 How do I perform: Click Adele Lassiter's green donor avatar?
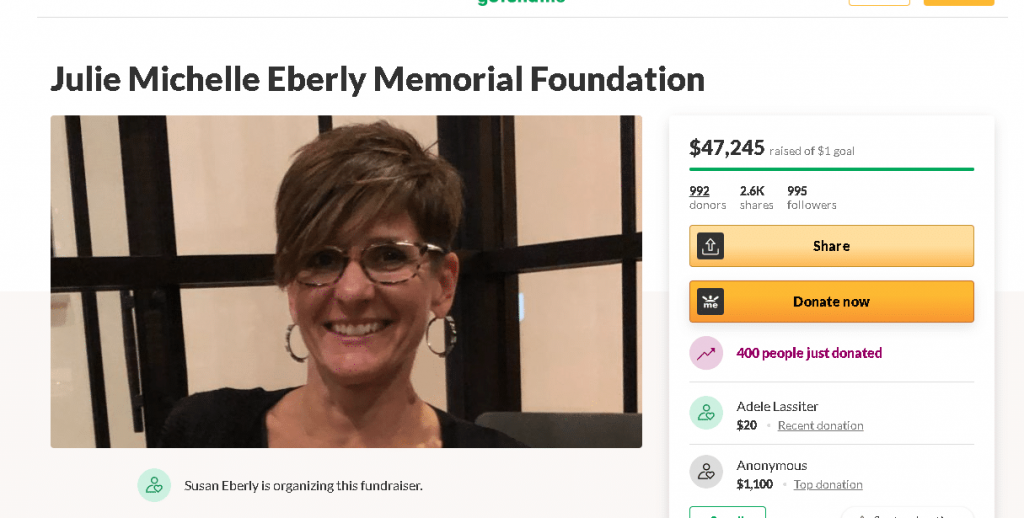(706, 413)
